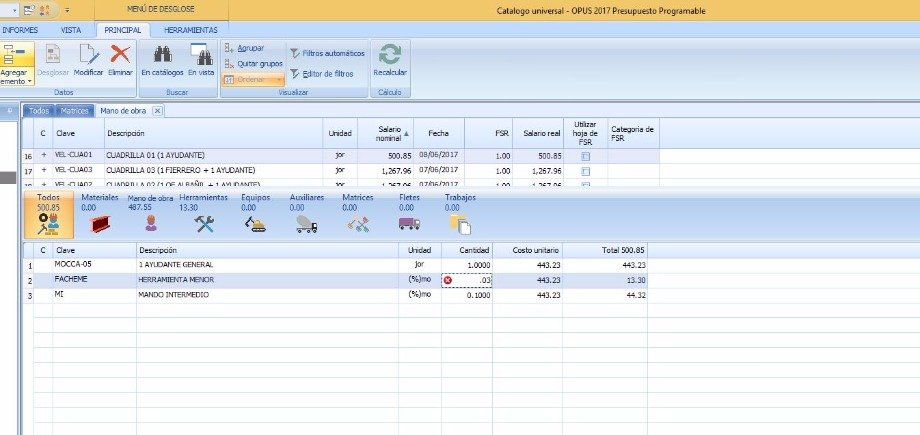Viewport: 920px width, 435px height.
Task: Open the HERRAMIENTAS ribbon tab
Action: point(190,30)
